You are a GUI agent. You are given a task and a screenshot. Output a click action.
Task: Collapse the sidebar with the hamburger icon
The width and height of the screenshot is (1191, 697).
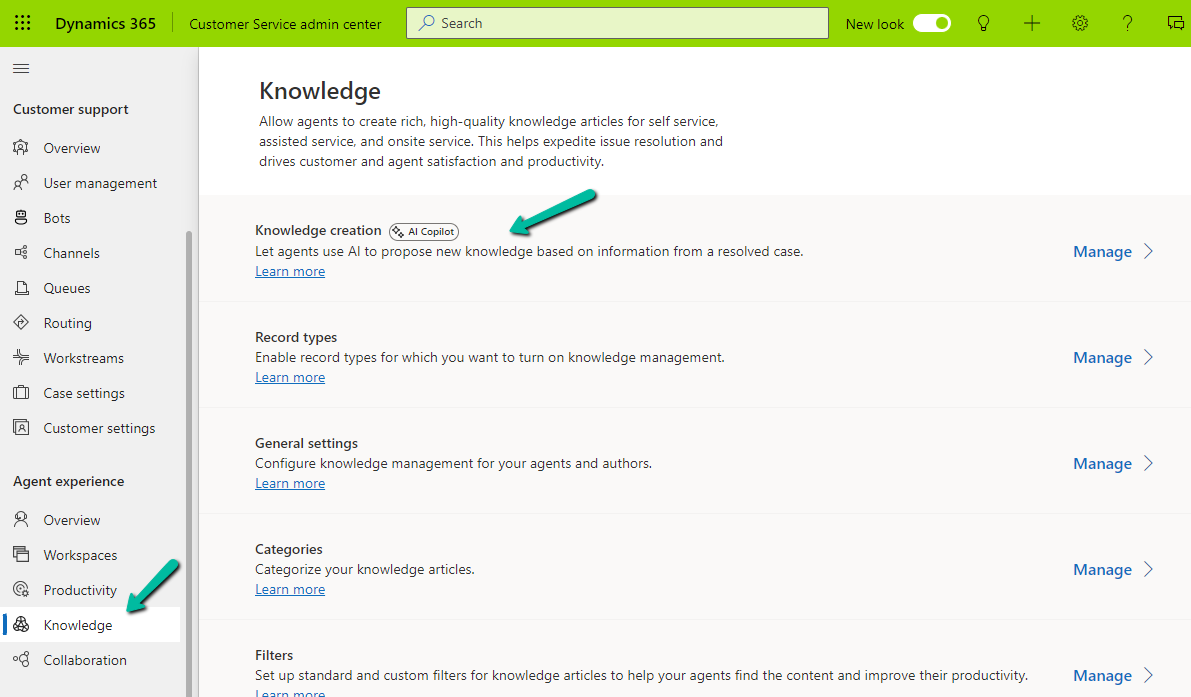coord(21,68)
